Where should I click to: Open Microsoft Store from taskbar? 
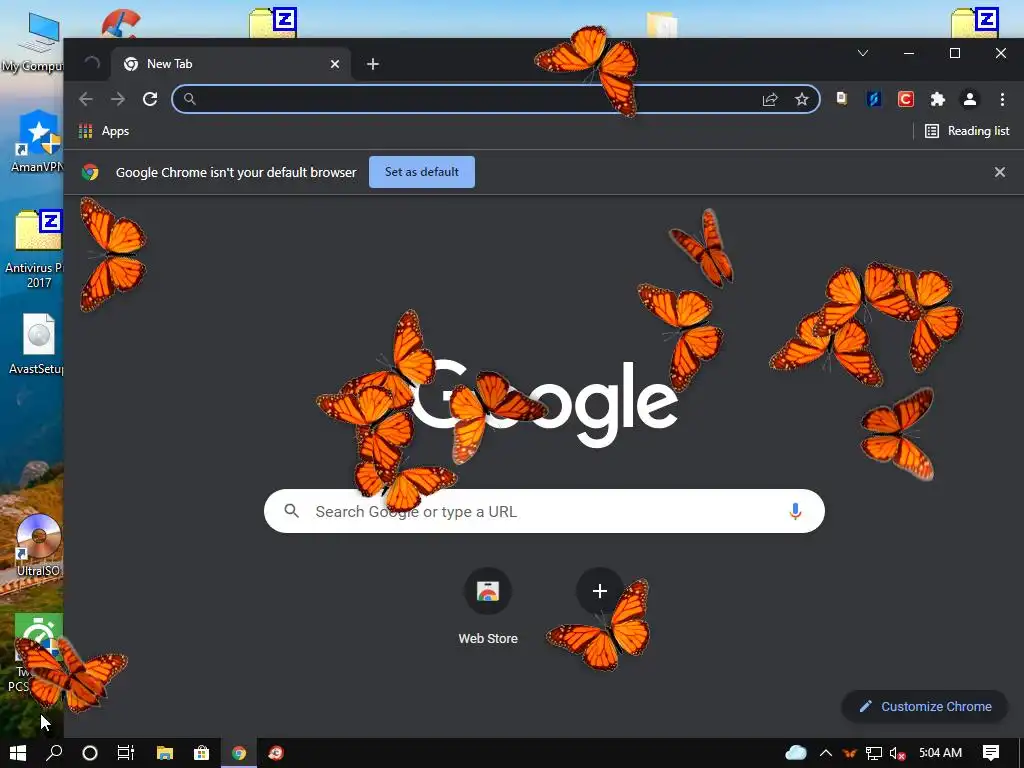(201, 753)
